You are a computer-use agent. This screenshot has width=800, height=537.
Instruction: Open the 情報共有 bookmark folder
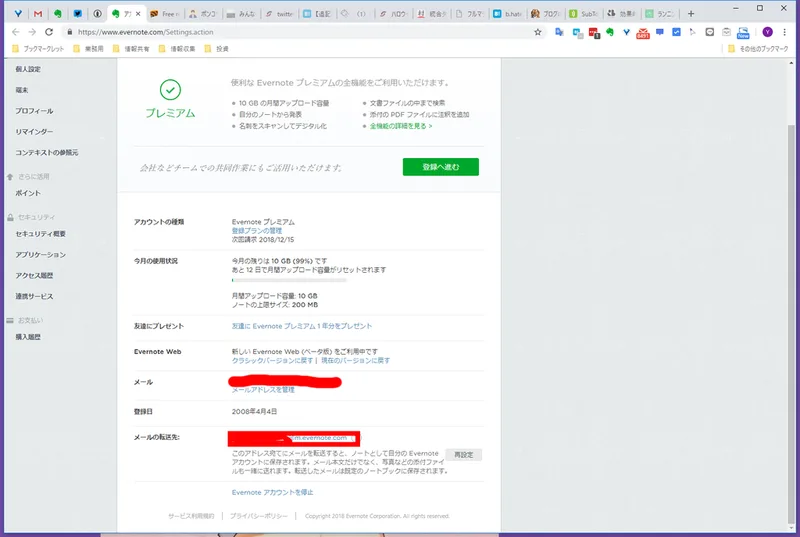(x=131, y=49)
